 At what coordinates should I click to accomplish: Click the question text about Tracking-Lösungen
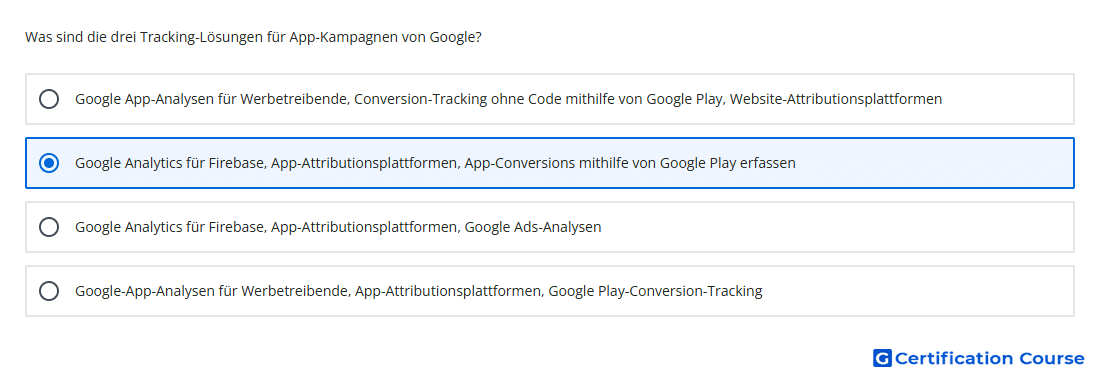click(253, 37)
